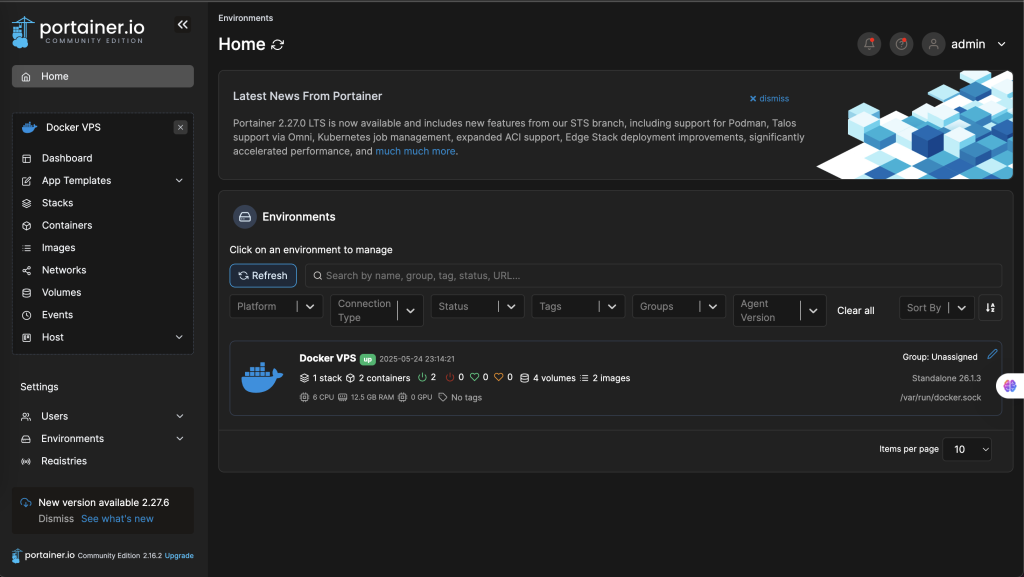
Task: Click the 2 containers count
Action: [x=378, y=378]
